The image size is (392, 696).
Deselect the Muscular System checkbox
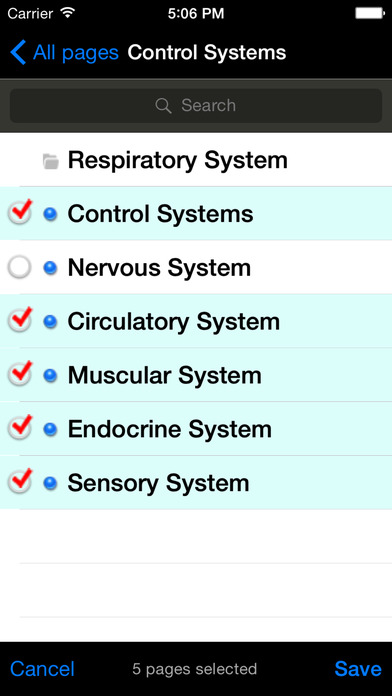click(x=20, y=373)
